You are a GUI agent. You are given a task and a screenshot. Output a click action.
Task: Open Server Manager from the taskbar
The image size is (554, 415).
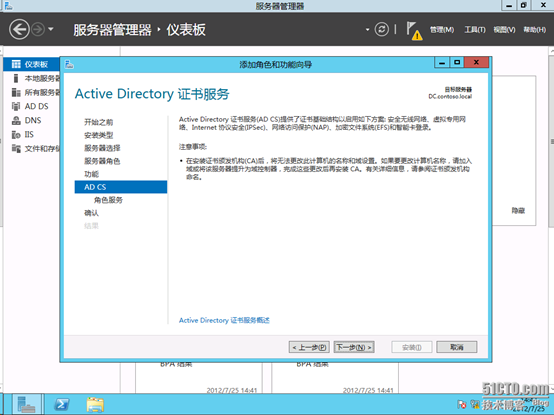pos(27,404)
